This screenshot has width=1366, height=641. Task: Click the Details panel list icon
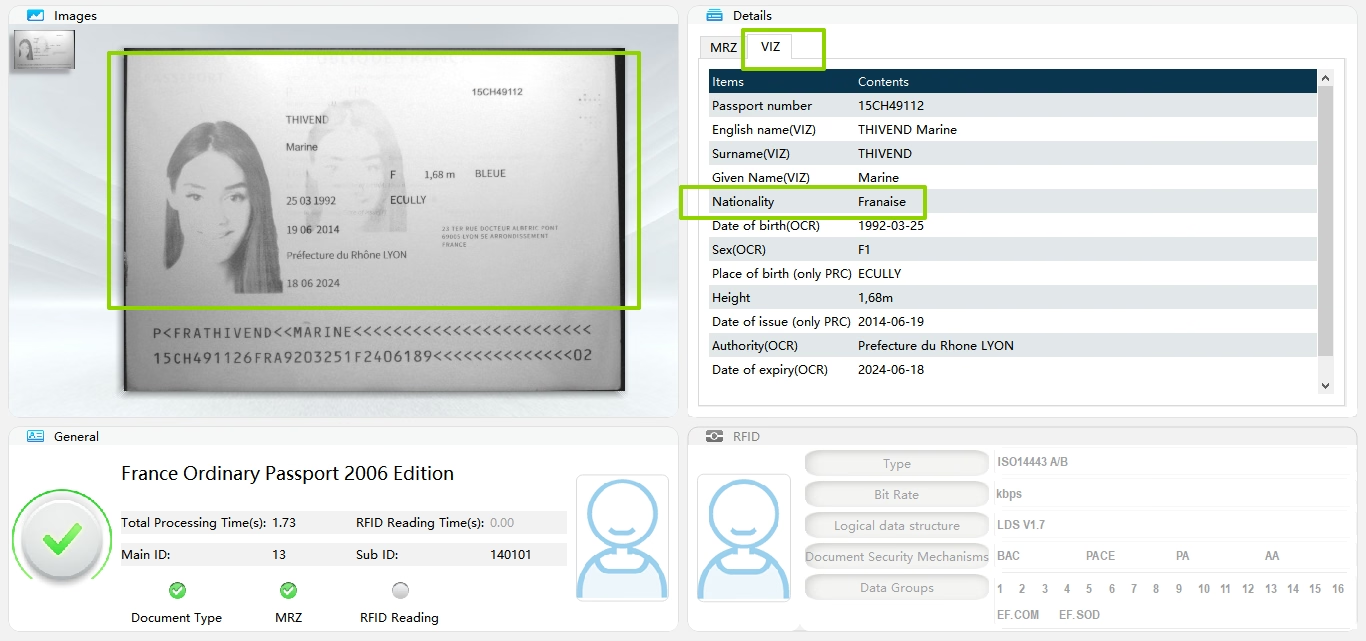click(714, 15)
